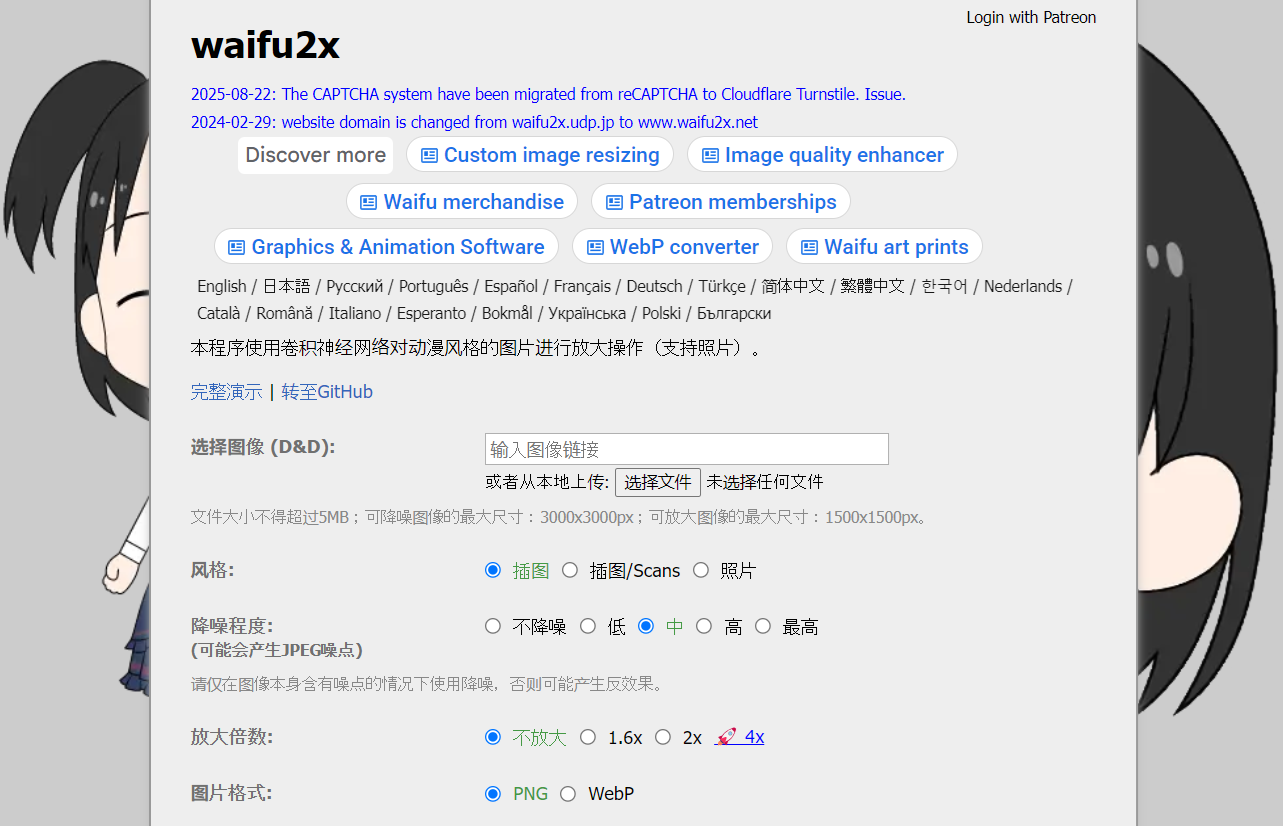Switch language to Українська

click(x=586, y=313)
